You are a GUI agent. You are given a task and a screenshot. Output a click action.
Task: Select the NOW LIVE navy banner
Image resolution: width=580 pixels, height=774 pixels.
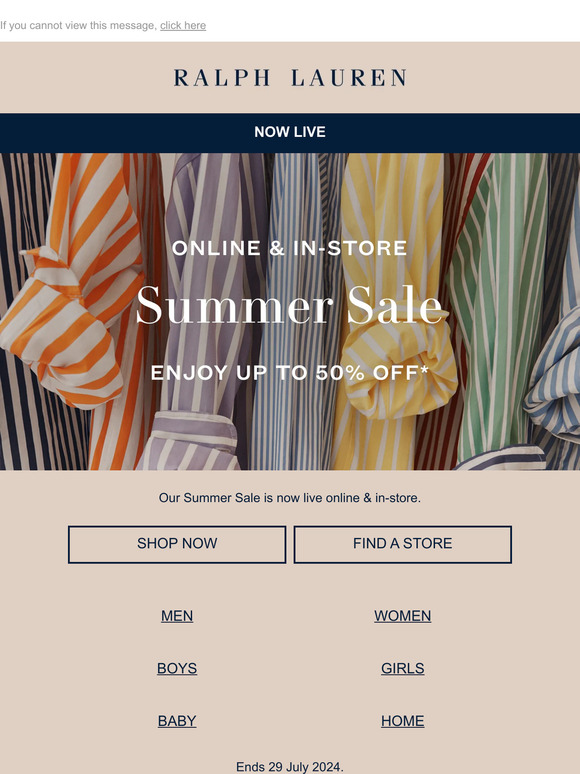(x=290, y=132)
